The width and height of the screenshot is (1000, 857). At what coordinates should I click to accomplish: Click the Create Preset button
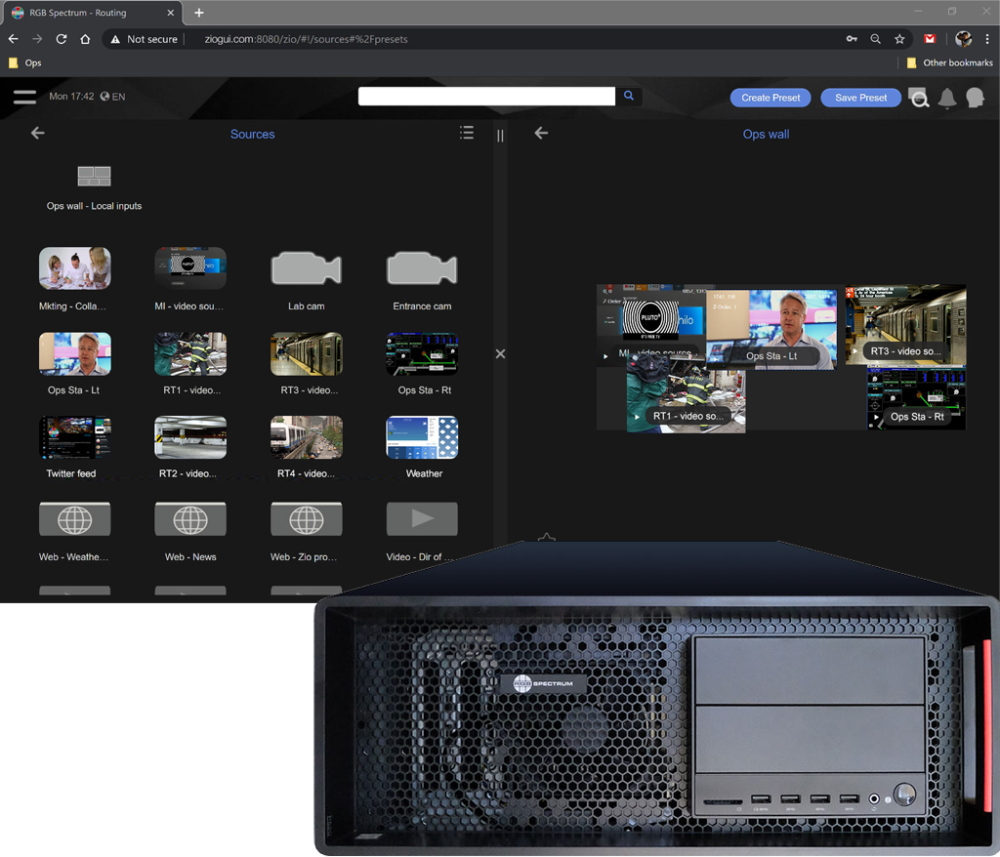770,97
